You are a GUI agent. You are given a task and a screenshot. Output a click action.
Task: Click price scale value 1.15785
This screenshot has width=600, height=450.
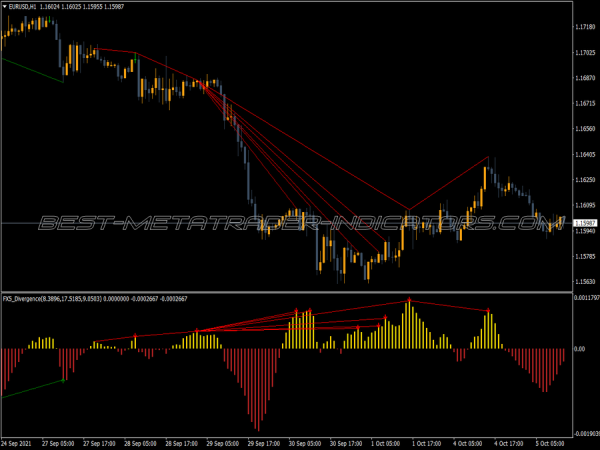coord(585,256)
